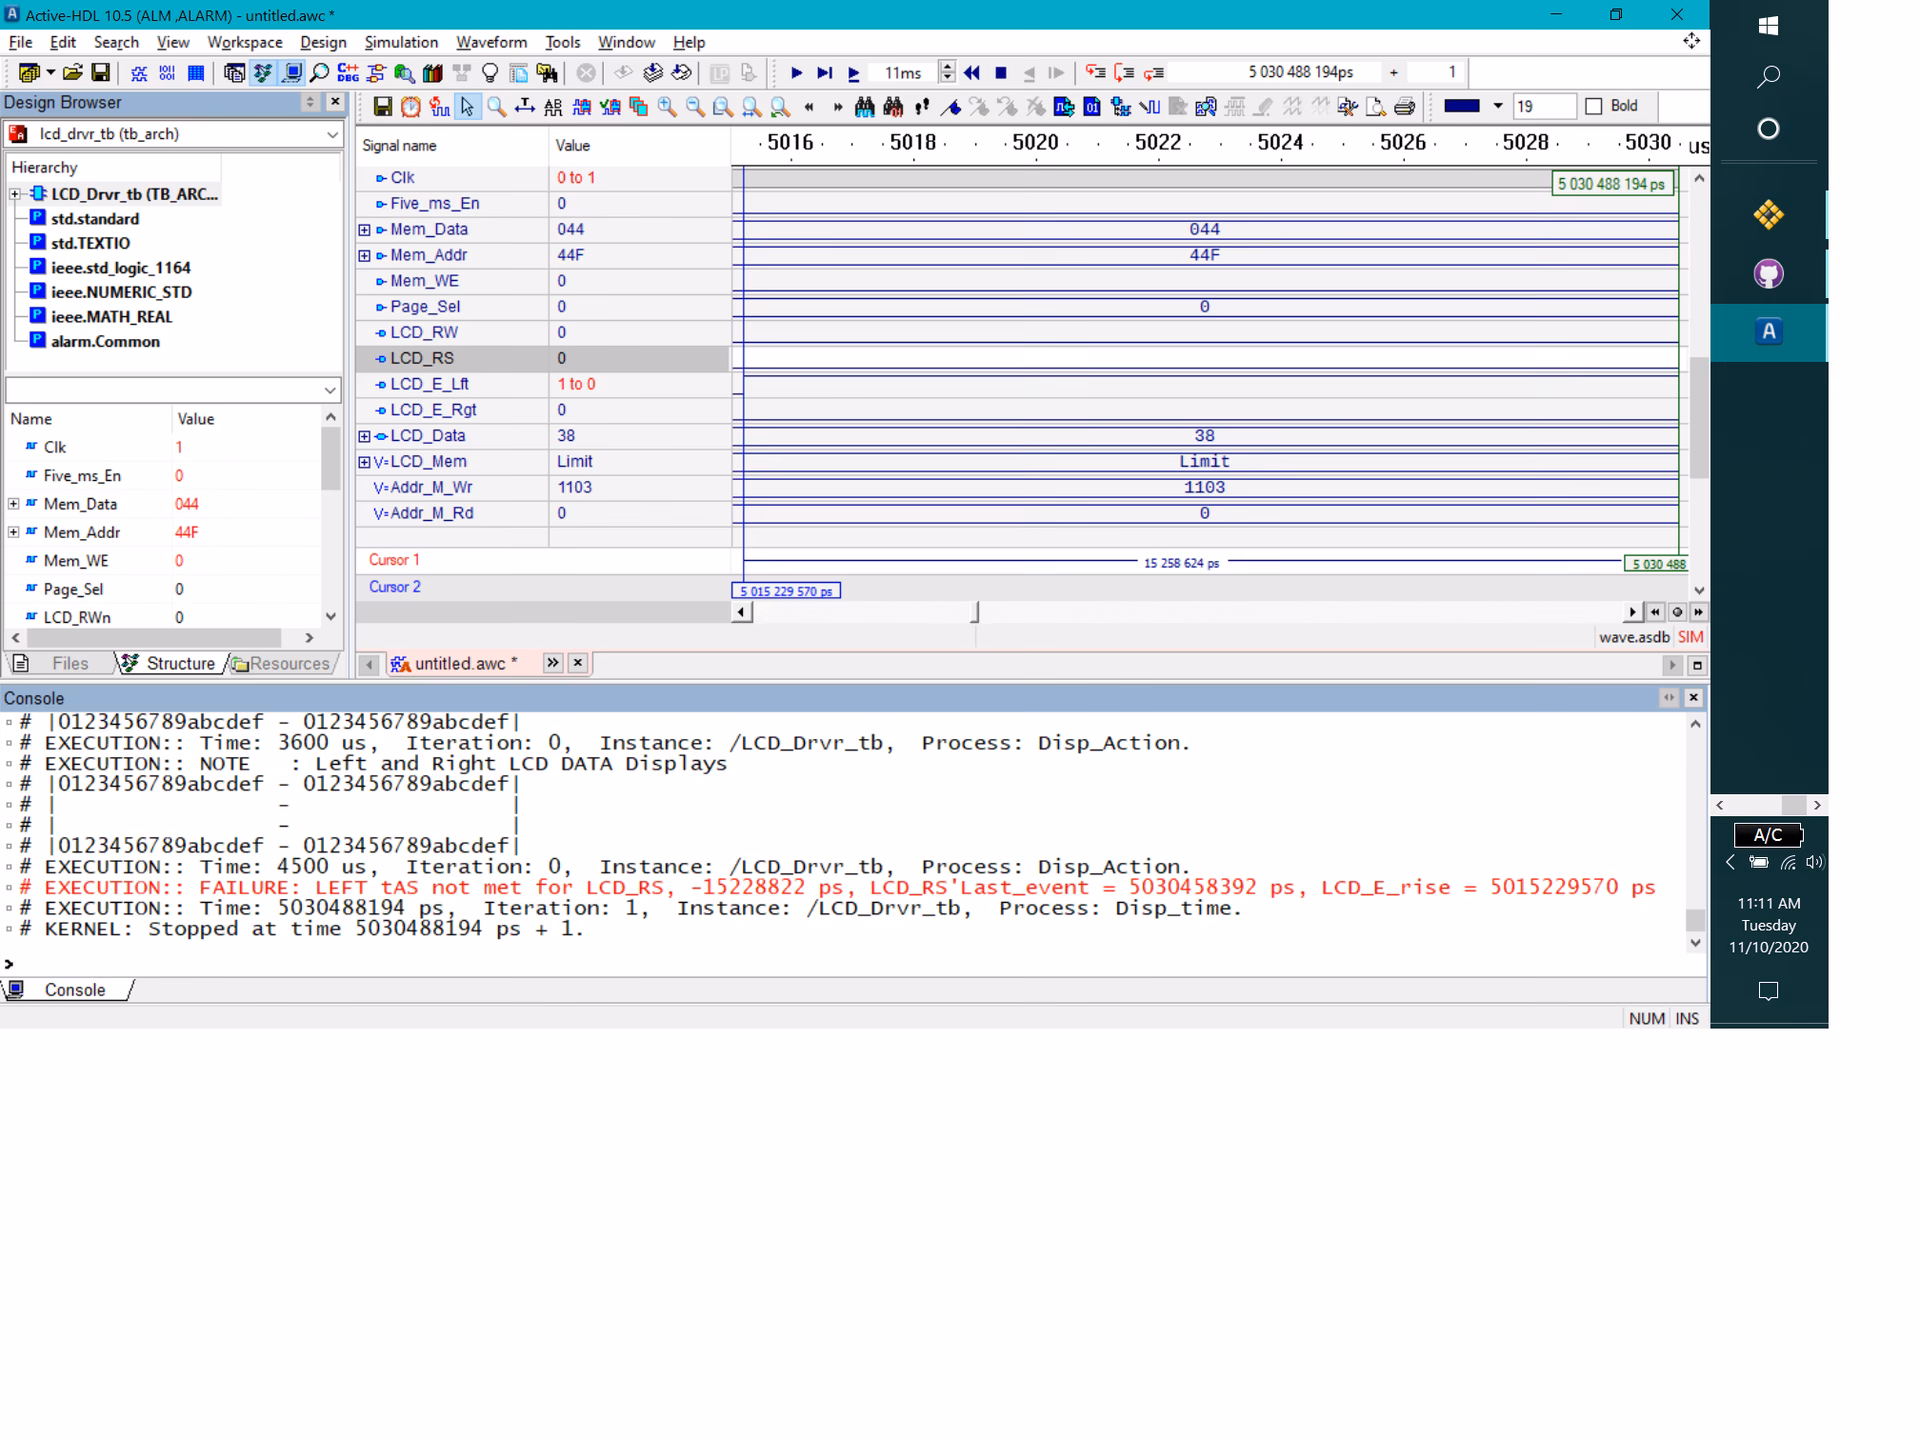
Task: Expand Mem_Addr in the waveform signal list
Action: pyautogui.click(x=364, y=256)
